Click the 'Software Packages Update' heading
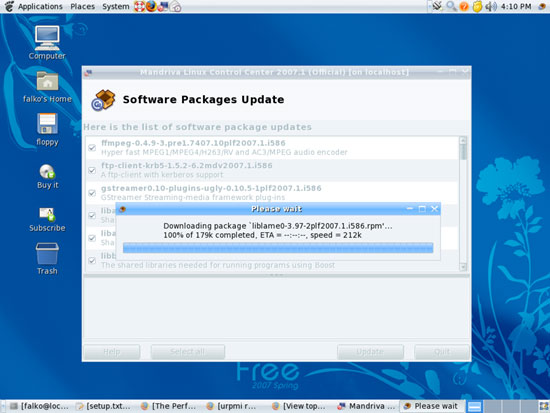 203,100
